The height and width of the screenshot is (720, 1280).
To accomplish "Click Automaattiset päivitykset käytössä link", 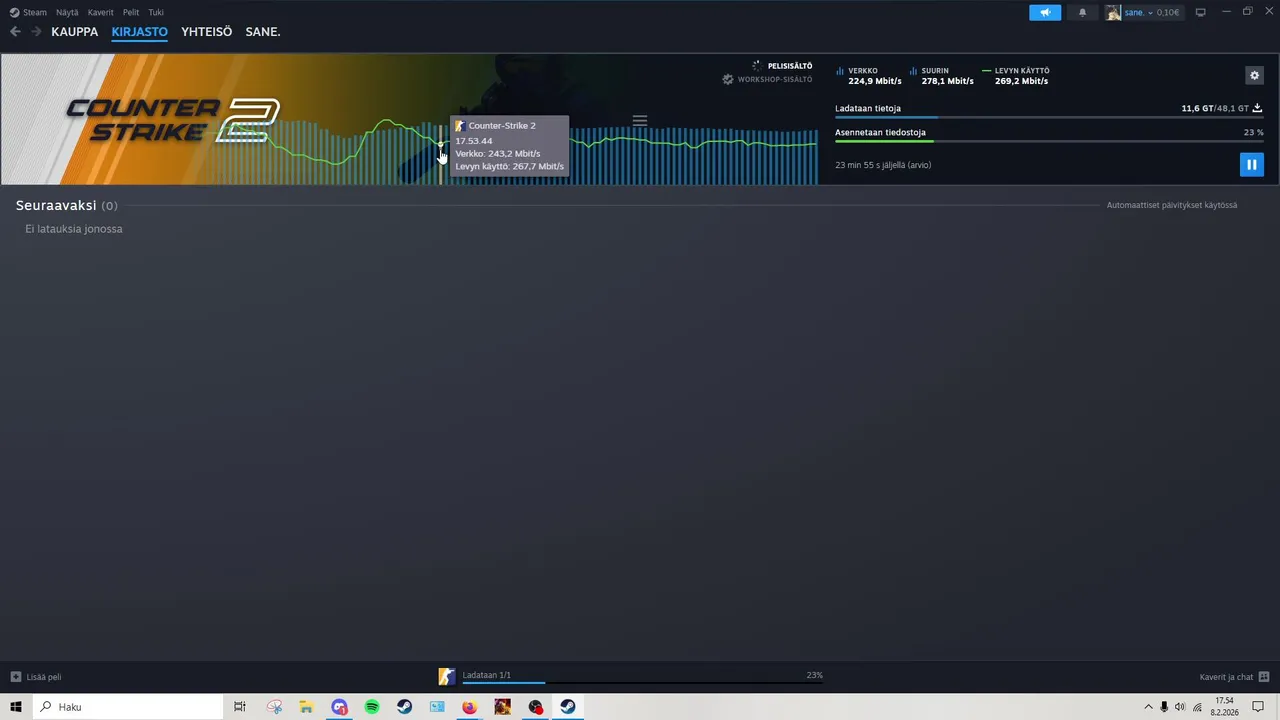I will tap(1172, 205).
